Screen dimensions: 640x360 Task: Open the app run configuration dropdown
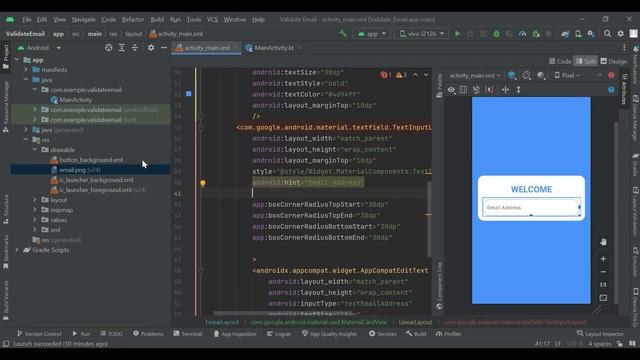tap(372, 34)
